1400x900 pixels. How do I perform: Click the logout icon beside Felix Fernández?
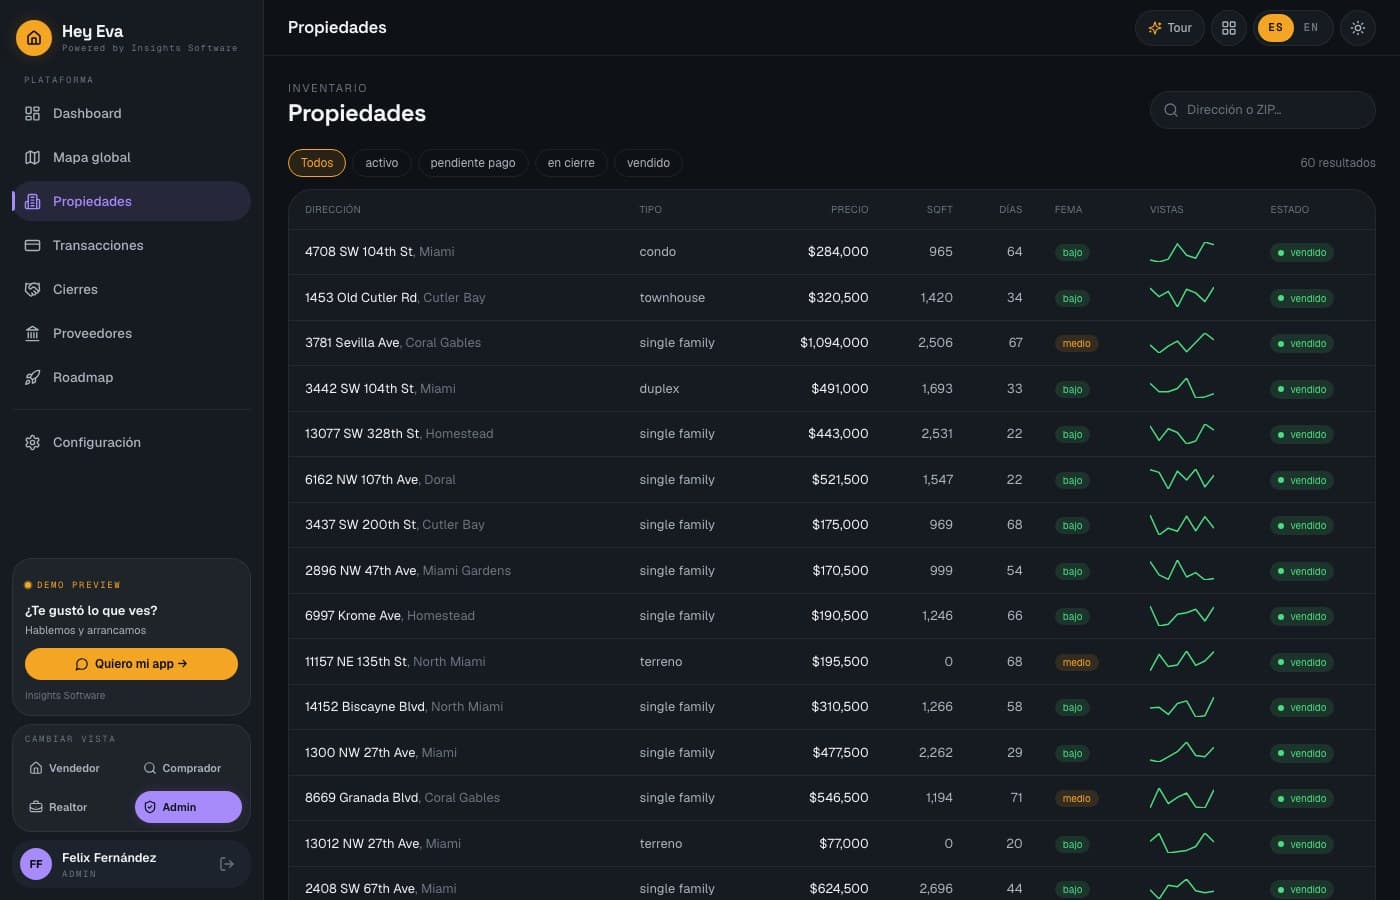pos(227,864)
